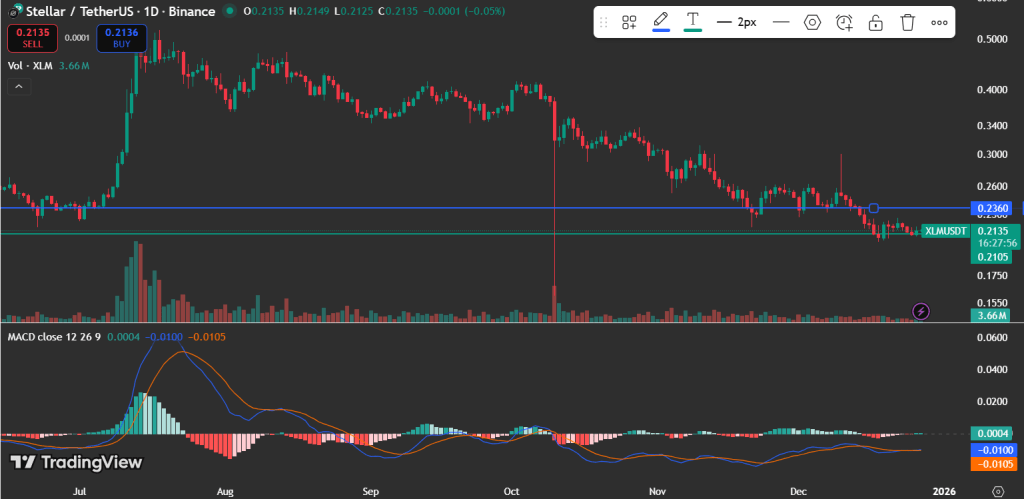Click the 0.2105 green price label
1024x499 pixels.
[x=991, y=256]
